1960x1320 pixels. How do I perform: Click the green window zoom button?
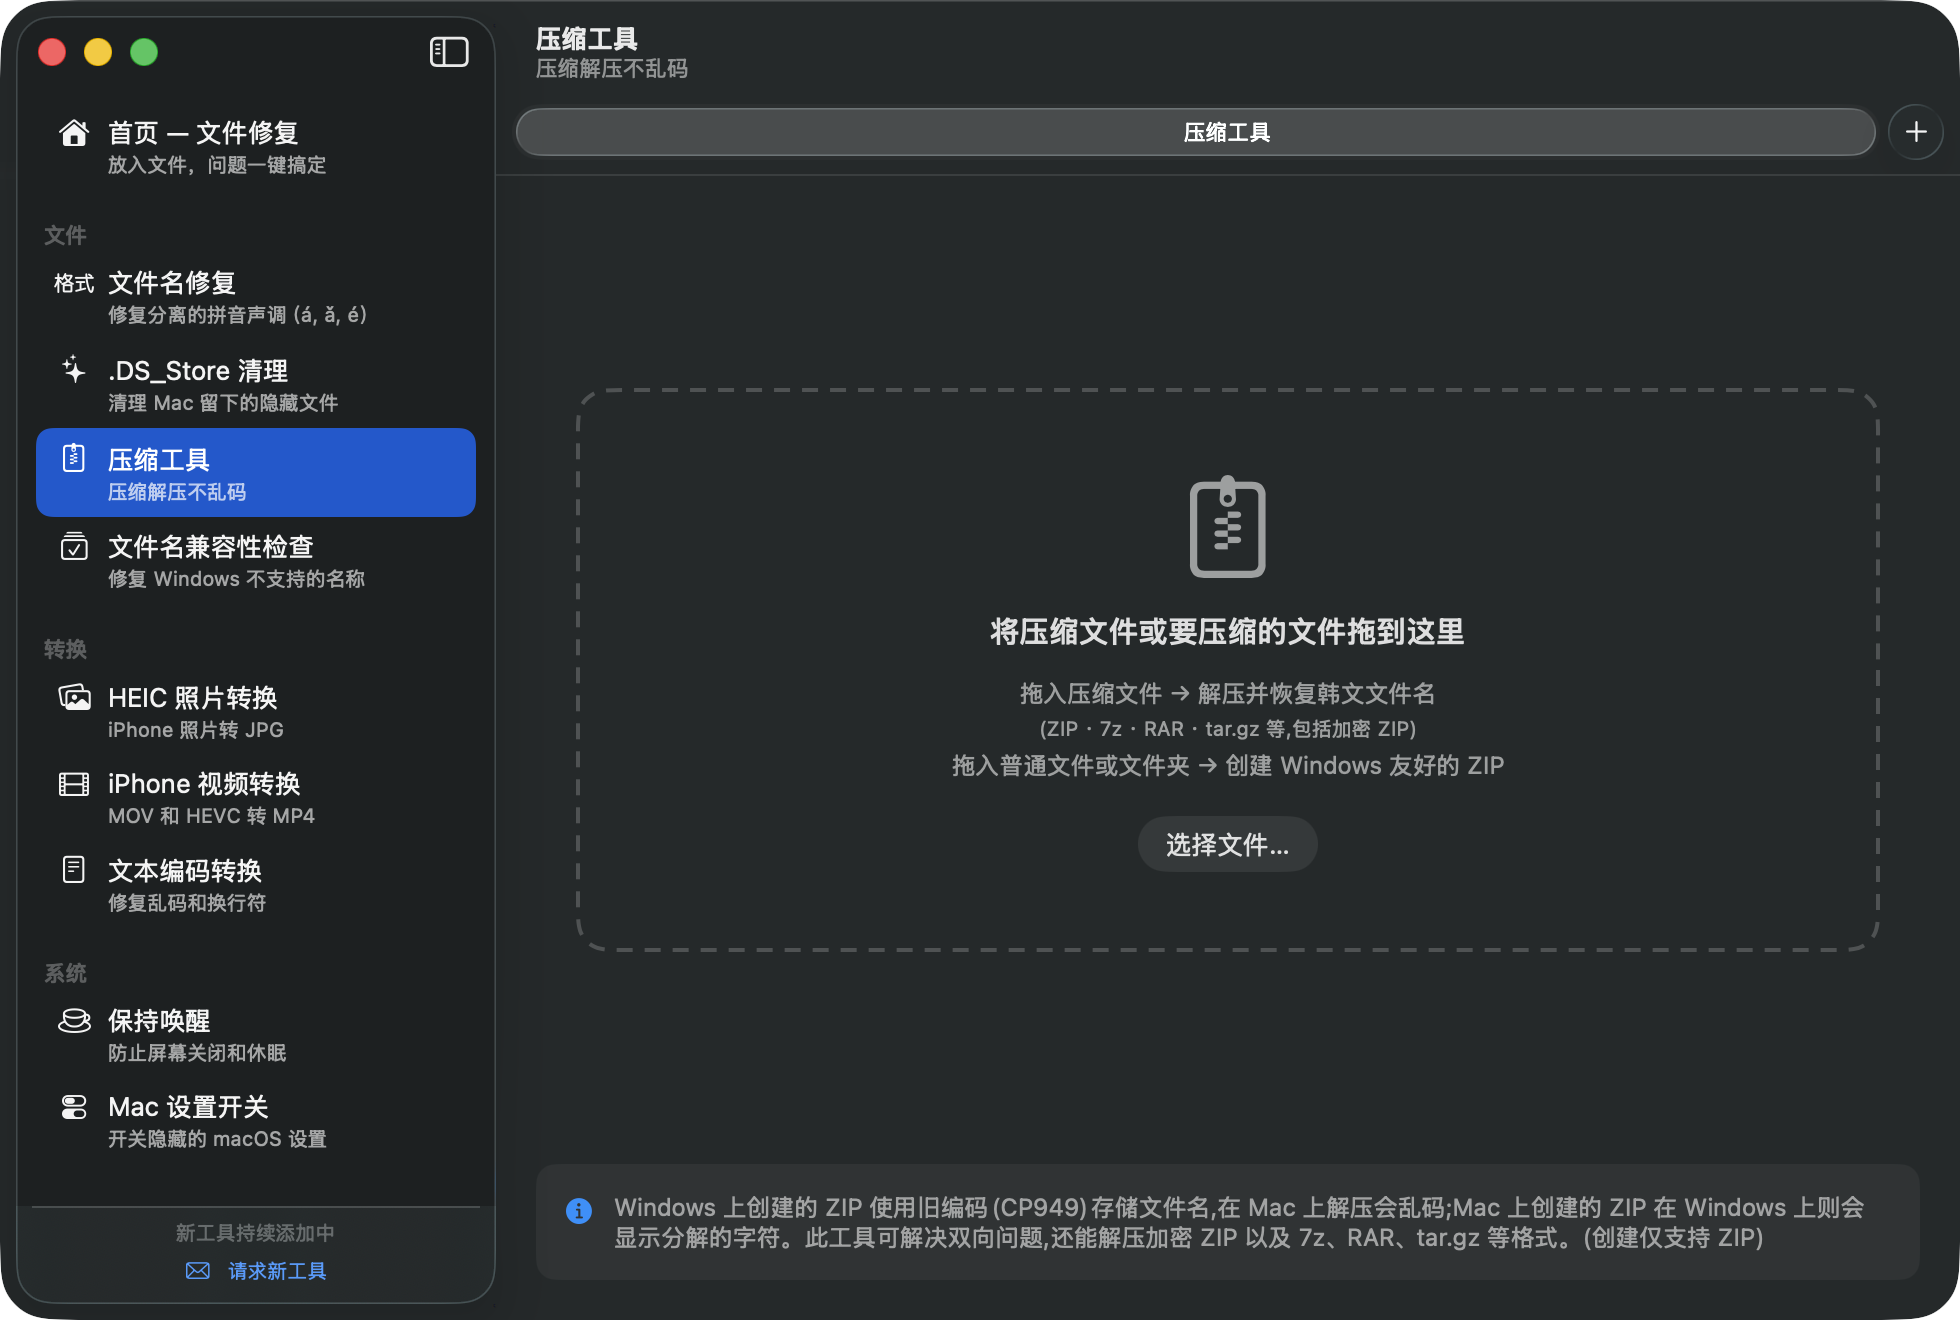[x=144, y=52]
